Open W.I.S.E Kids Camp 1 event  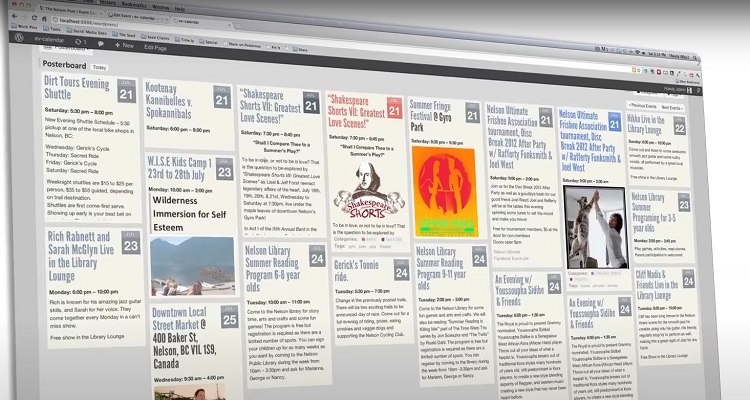click(179, 167)
